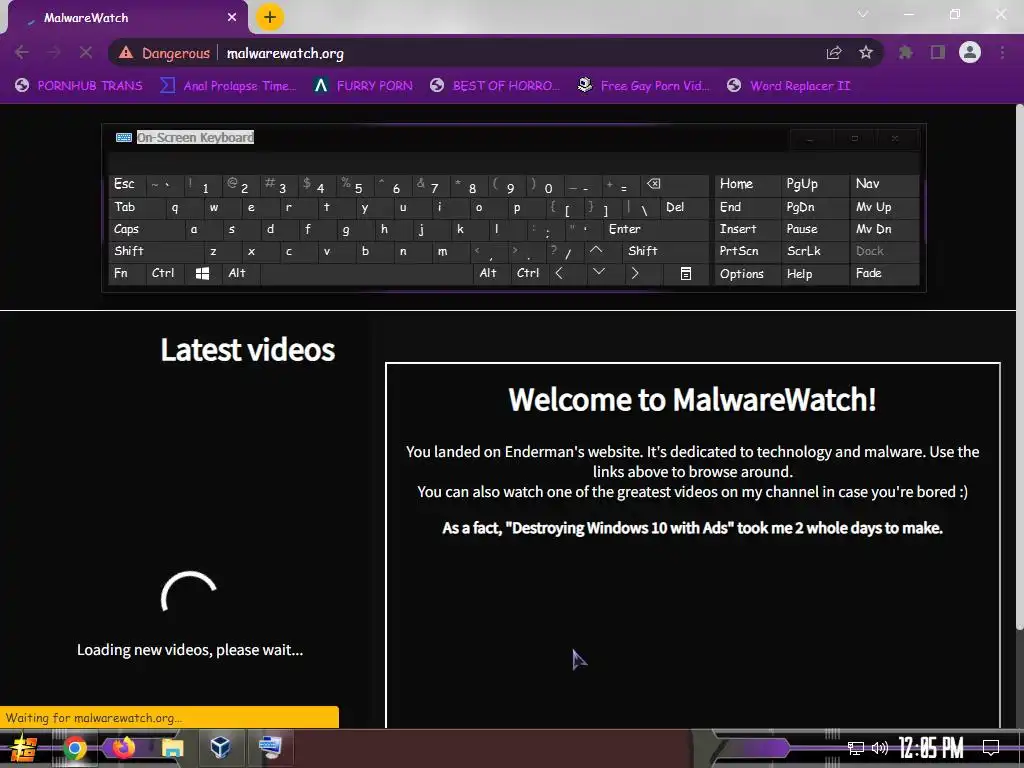Image resolution: width=1024 pixels, height=768 pixels.
Task: Open the Start menu button
Action: tap(23, 748)
